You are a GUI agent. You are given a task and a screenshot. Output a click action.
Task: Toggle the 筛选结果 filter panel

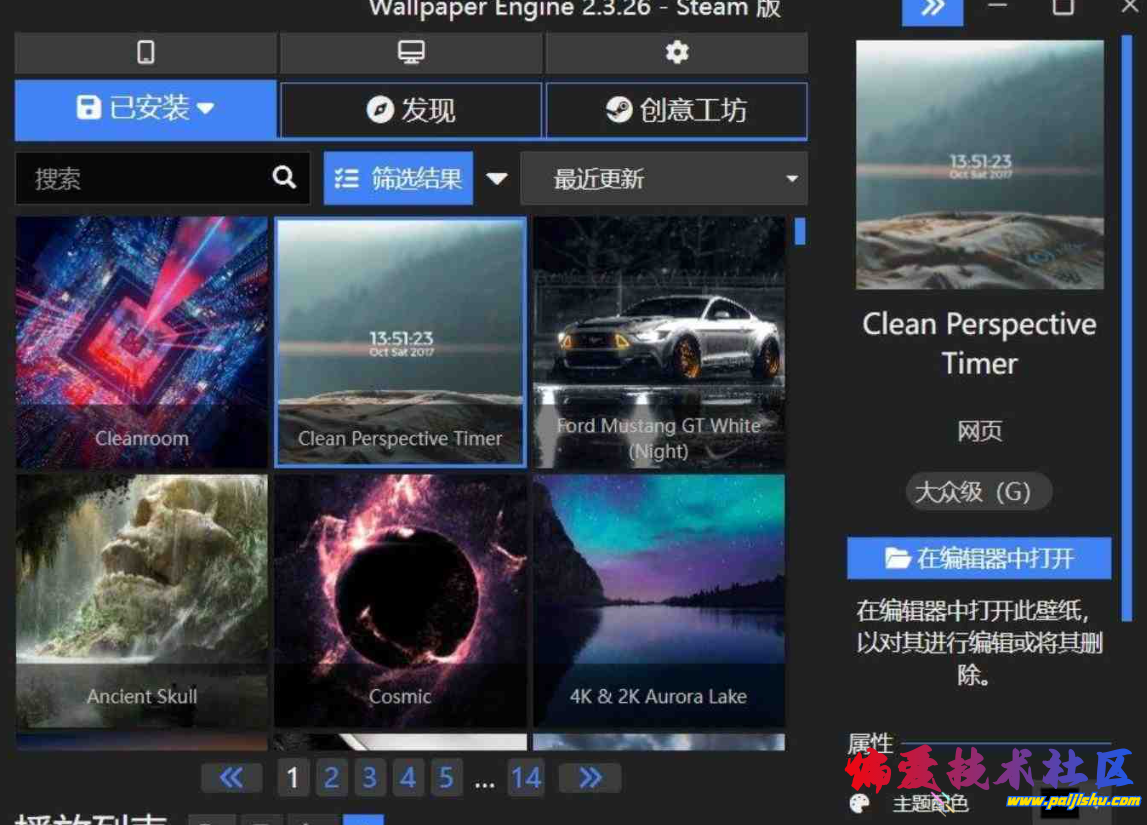398,178
